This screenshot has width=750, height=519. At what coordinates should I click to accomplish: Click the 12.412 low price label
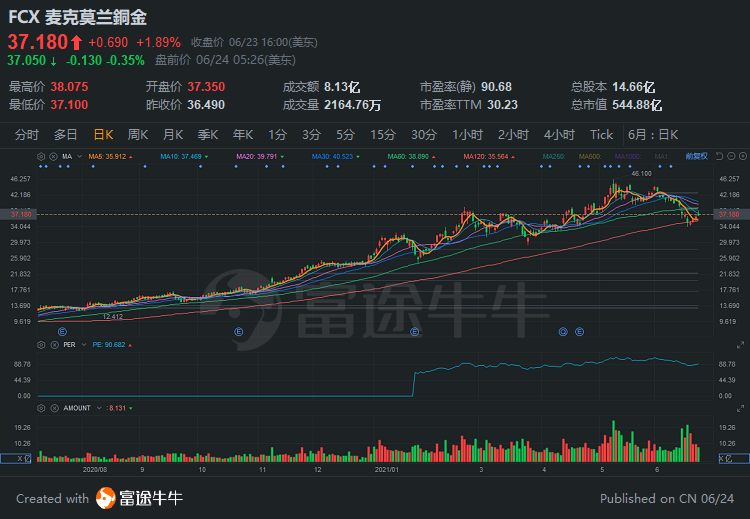(x=113, y=317)
